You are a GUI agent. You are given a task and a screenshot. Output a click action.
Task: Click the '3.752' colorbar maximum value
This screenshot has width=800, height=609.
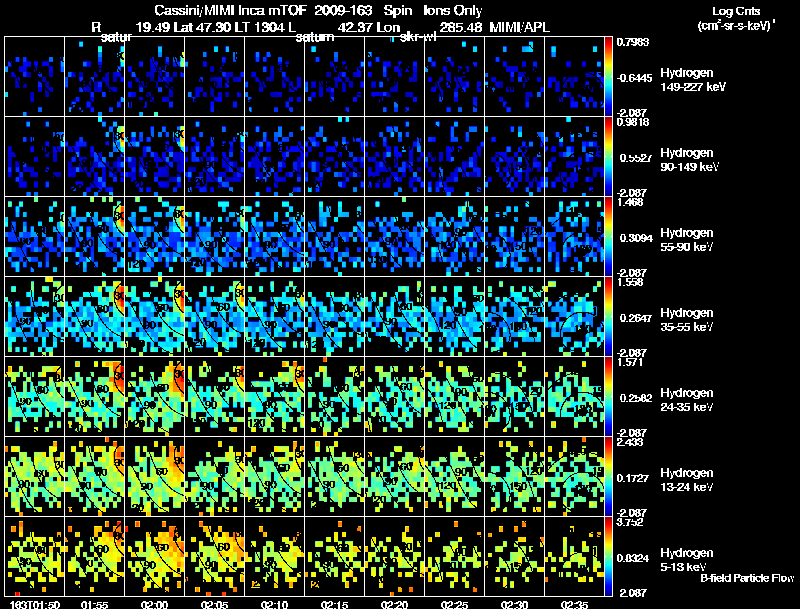630,522
